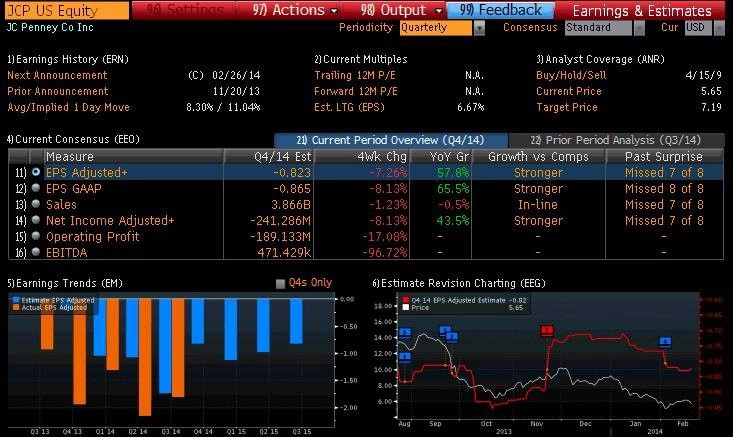Select the EPS GAAP radio button
The height and width of the screenshot is (437, 733).
click(36, 188)
